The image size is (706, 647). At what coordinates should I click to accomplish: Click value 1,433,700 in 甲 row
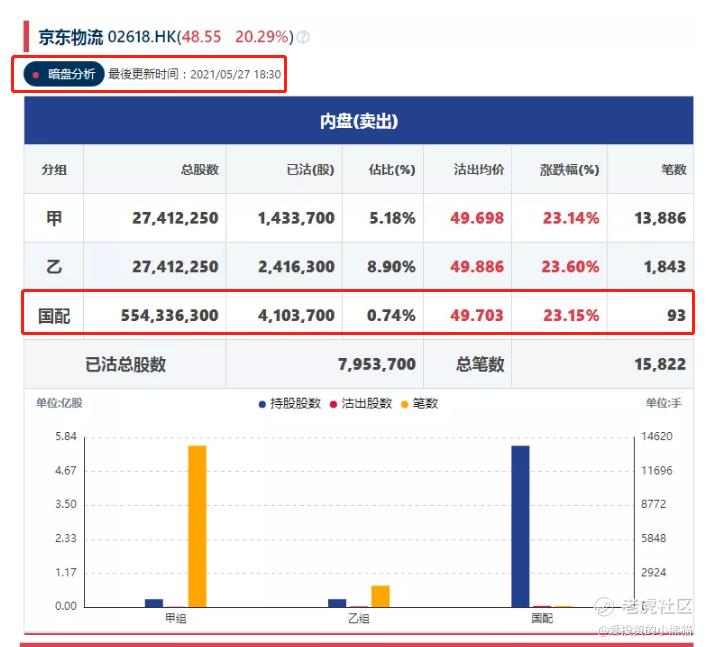(x=296, y=218)
